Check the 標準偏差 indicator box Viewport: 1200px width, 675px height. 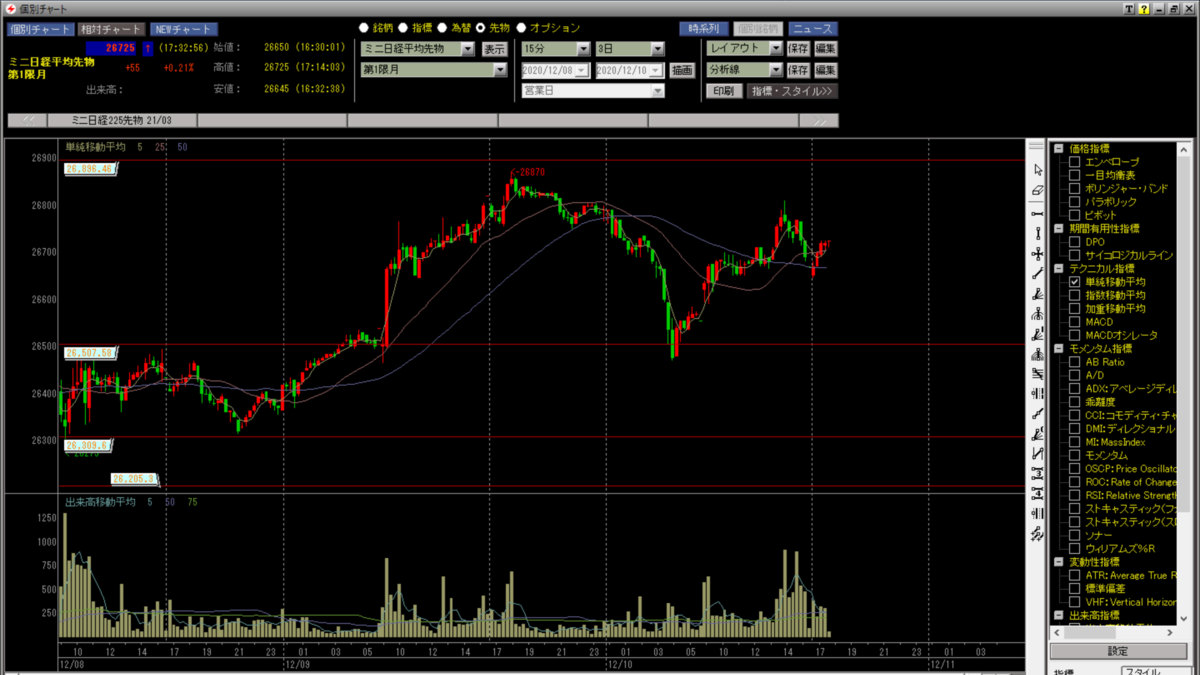click(x=1075, y=589)
